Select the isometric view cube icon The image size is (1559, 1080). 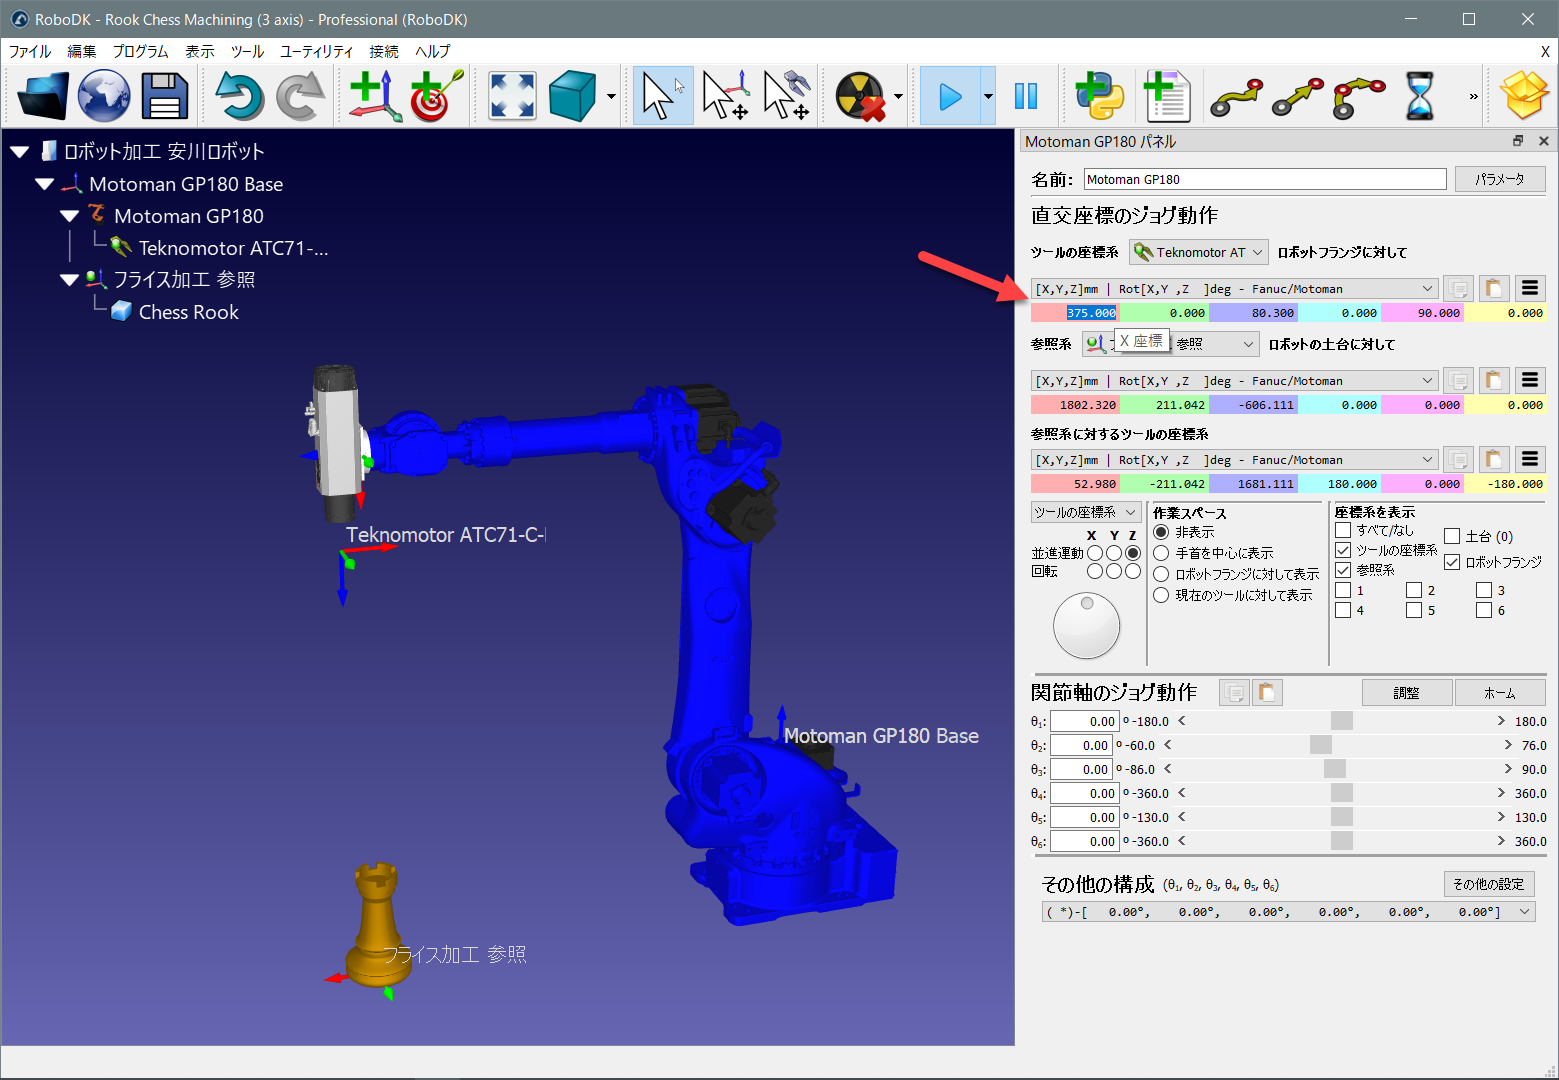(573, 96)
